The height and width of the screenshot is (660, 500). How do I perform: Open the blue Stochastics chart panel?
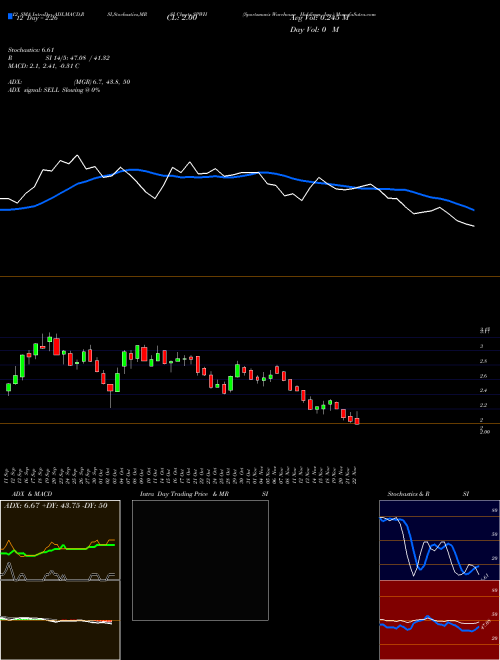click(x=439, y=540)
